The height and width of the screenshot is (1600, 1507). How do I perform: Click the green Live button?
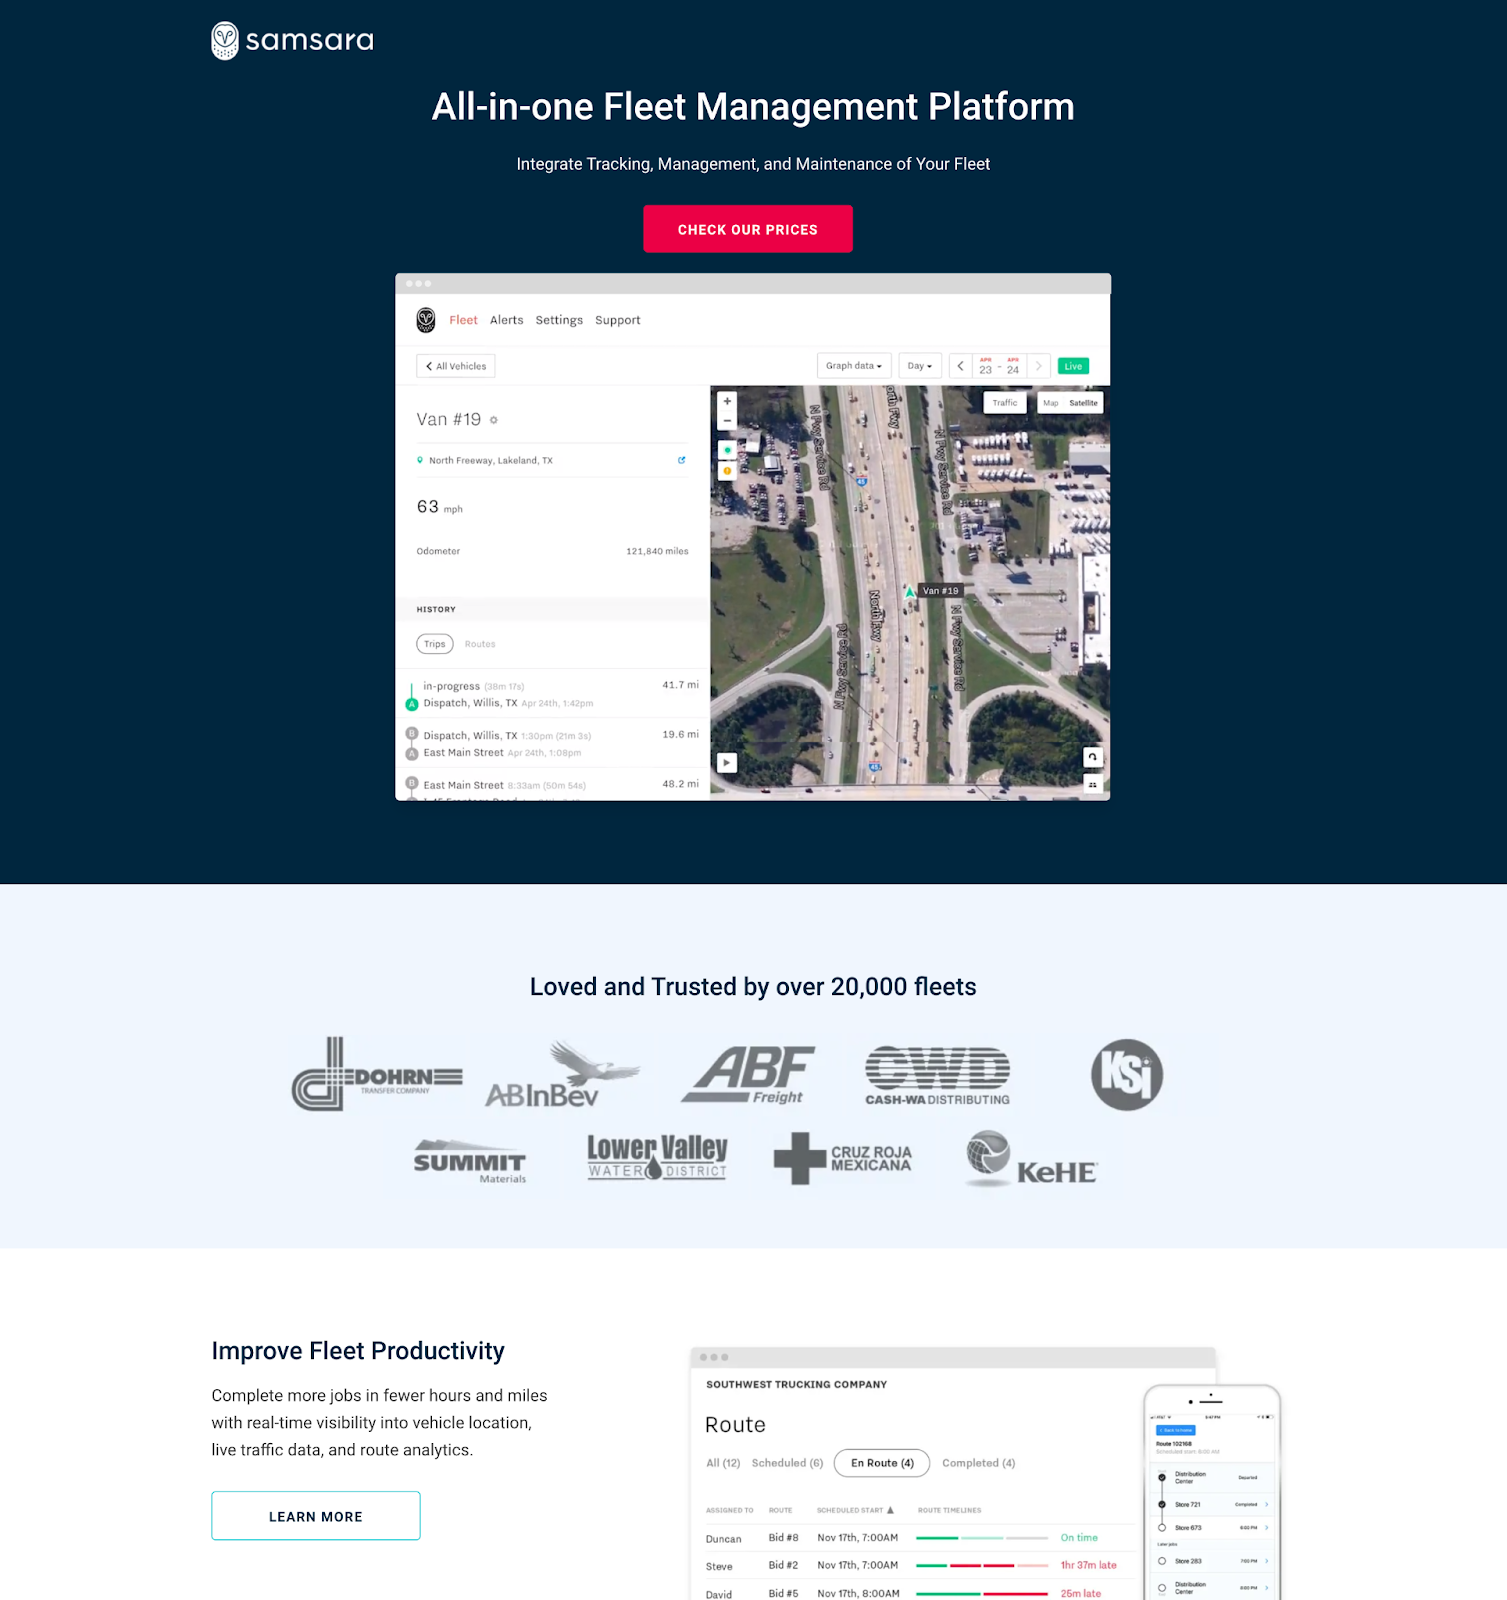pyautogui.click(x=1073, y=366)
